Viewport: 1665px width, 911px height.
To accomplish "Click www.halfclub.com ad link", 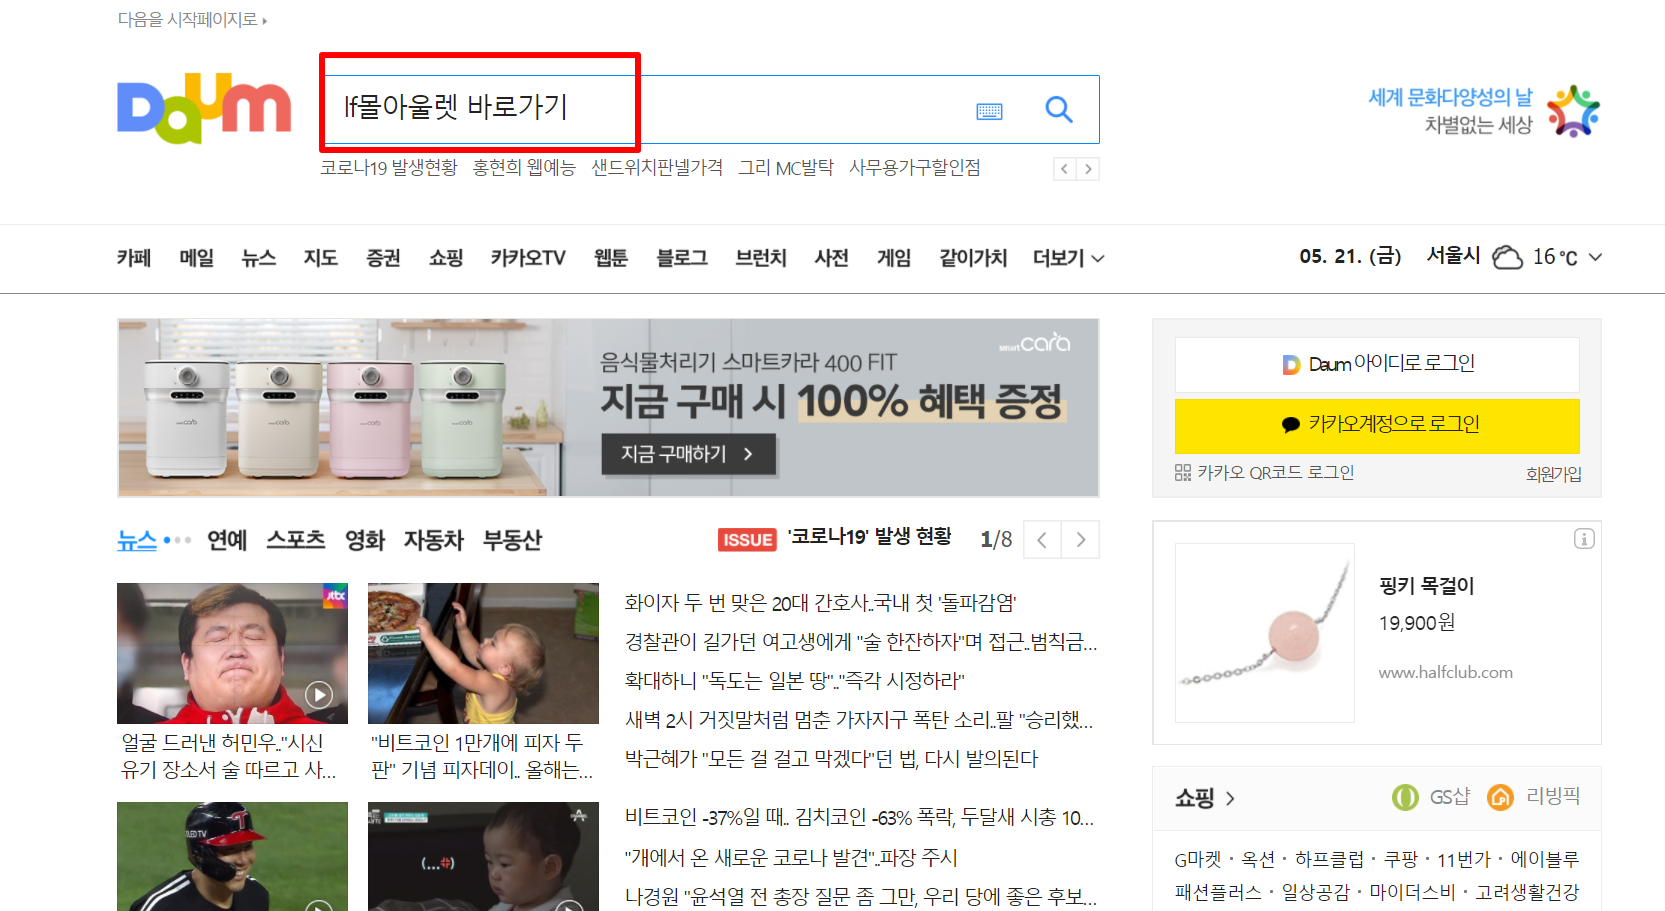I will (1446, 673).
